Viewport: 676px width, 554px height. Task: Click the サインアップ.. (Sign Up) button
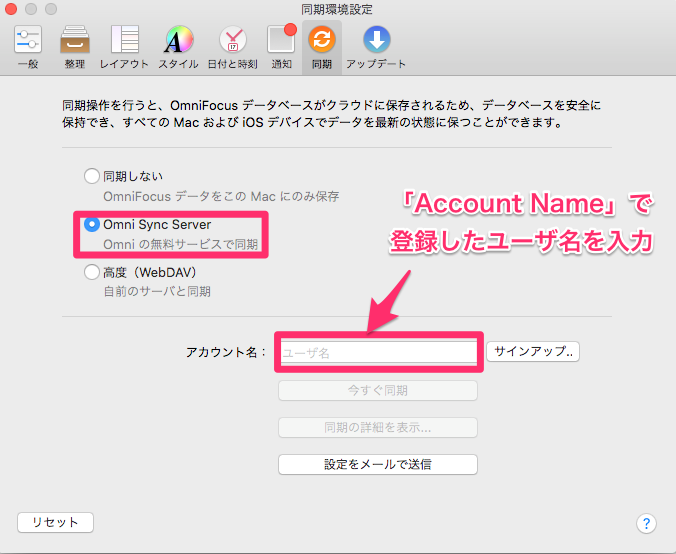(x=533, y=351)
